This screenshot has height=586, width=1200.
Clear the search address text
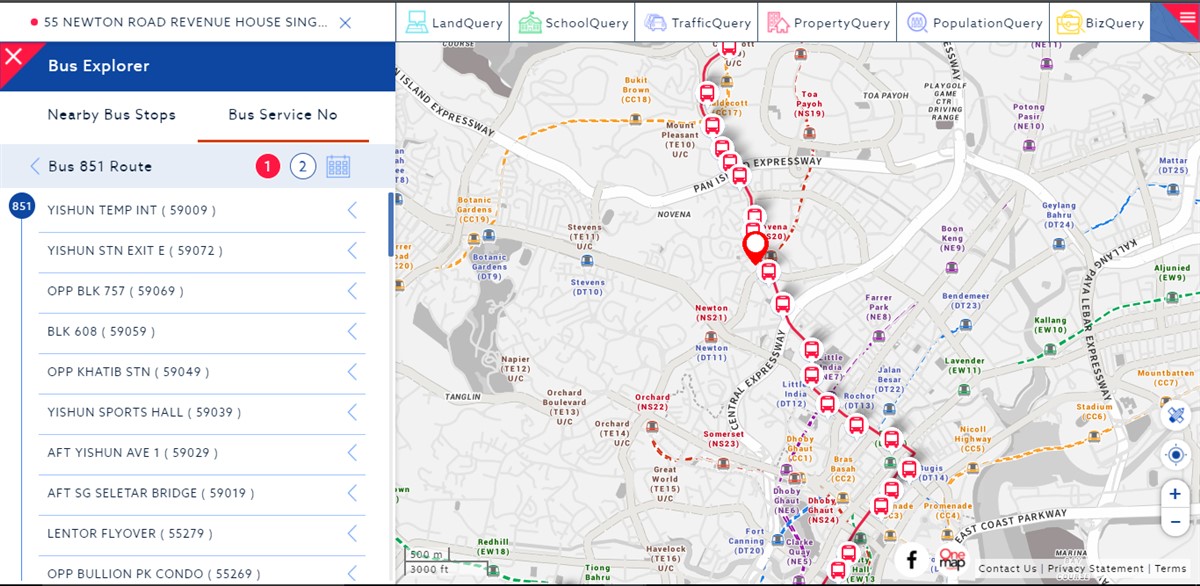pyautogui.click(x=345, y=22)
